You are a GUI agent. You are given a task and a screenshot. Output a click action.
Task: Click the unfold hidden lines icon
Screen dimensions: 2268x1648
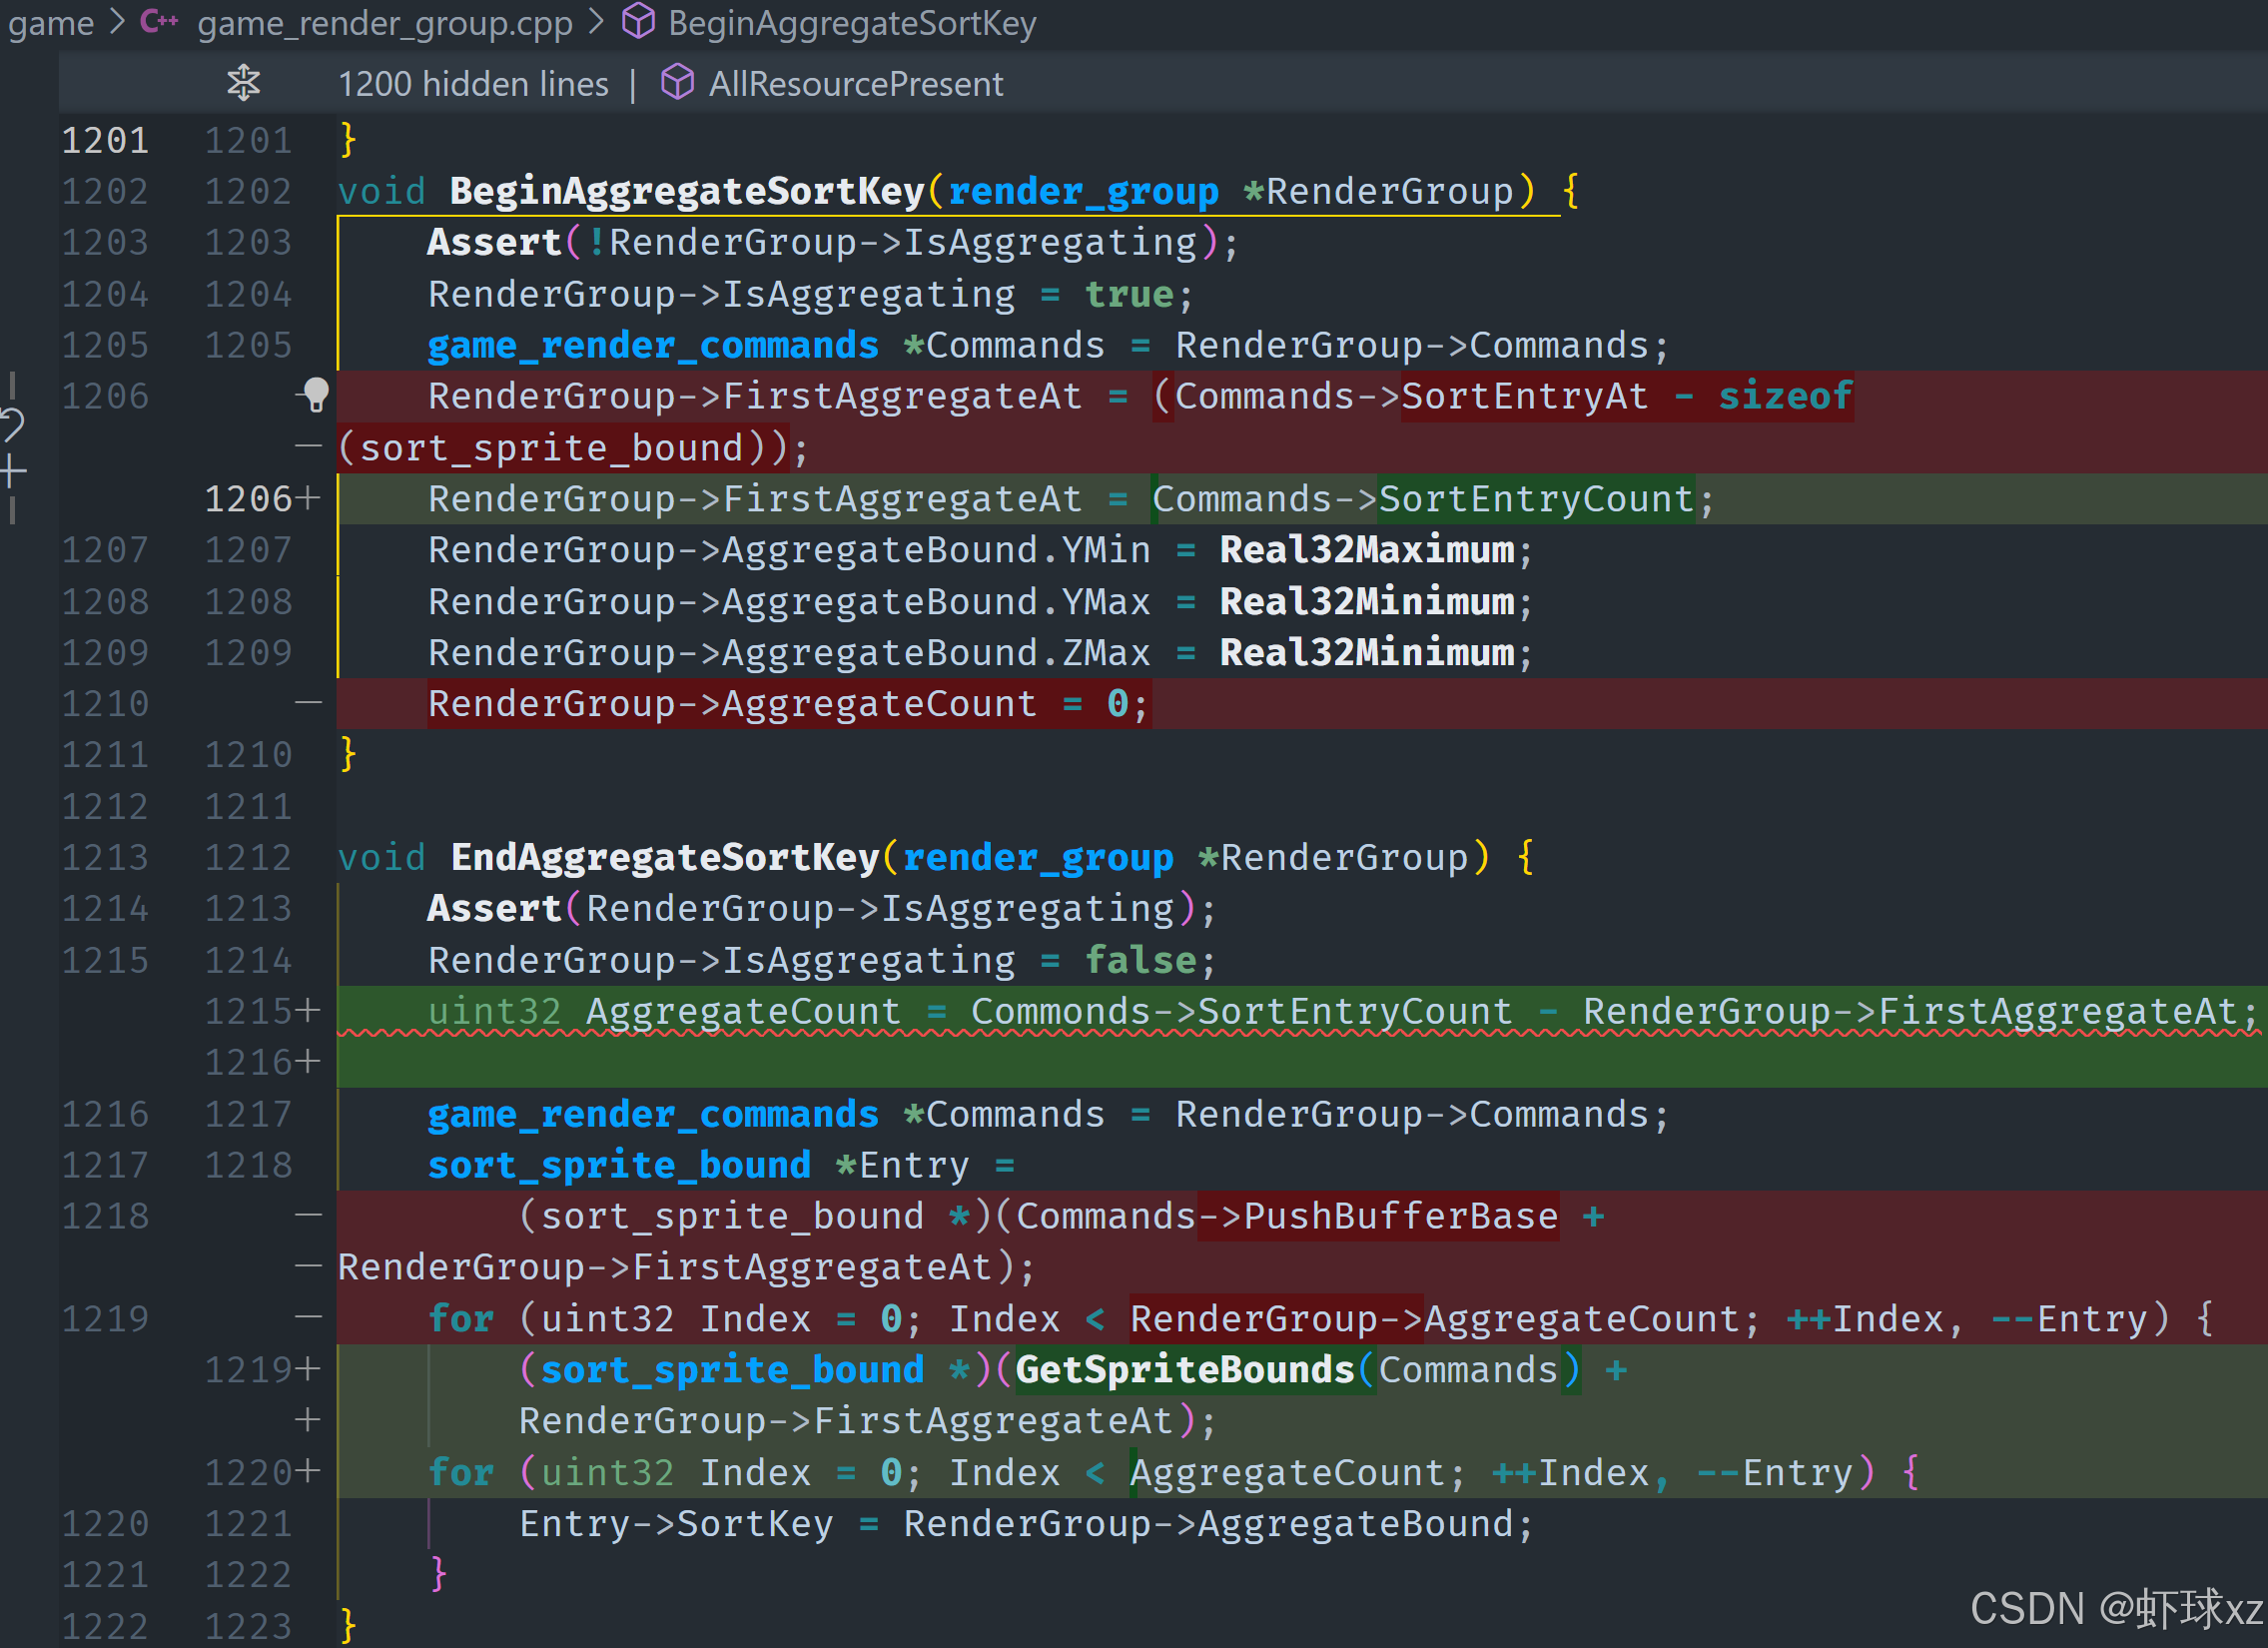(243, 83)
